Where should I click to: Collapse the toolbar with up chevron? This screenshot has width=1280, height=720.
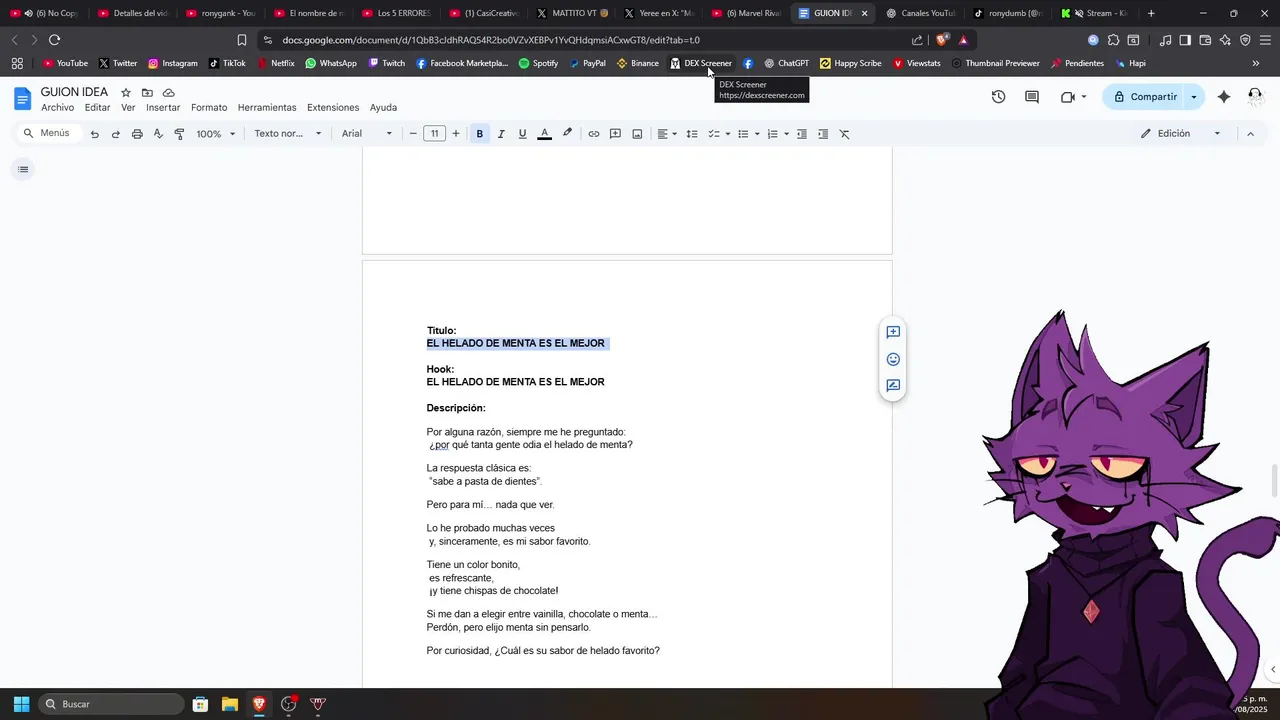point(1250,134)
